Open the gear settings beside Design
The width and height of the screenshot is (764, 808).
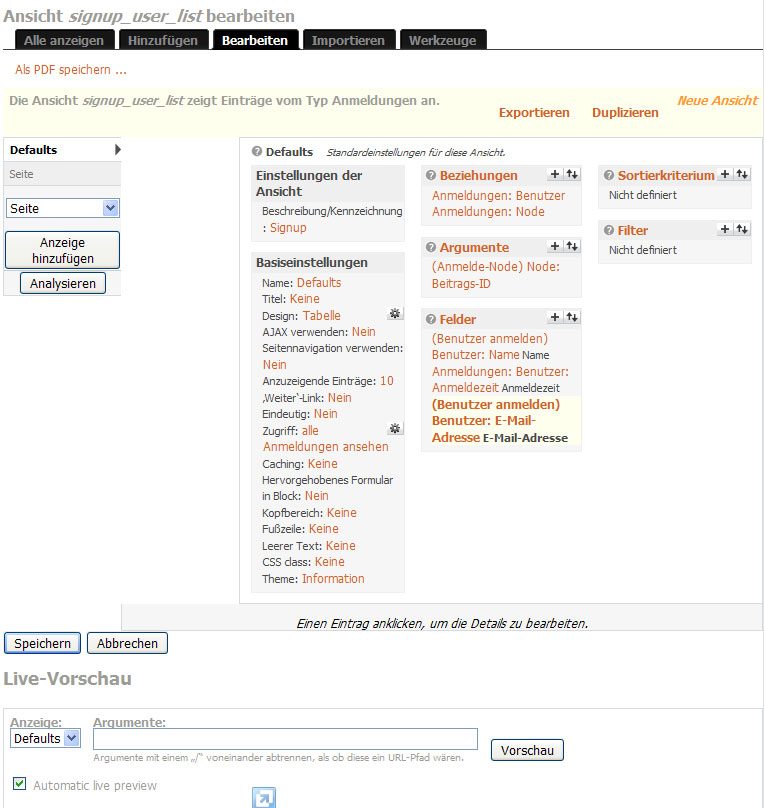coord(395,314)
